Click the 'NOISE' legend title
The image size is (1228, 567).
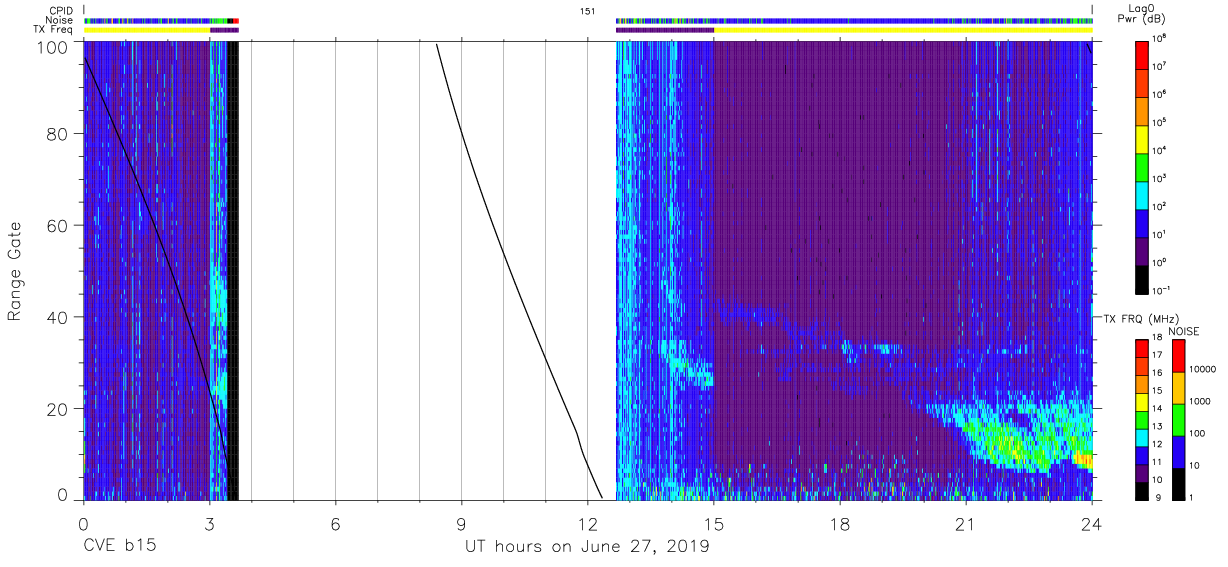click(x=1184, y=330)
